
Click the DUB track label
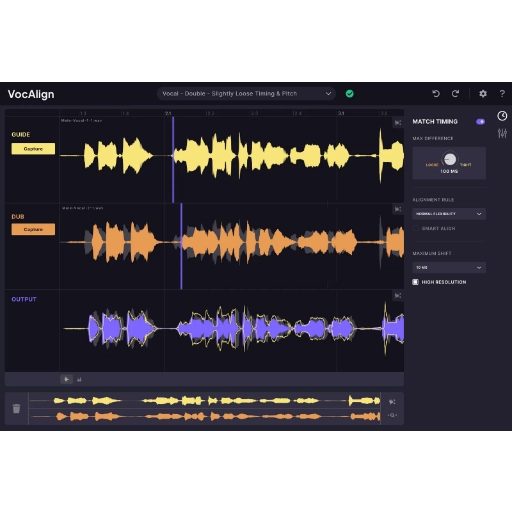(18, 217)
